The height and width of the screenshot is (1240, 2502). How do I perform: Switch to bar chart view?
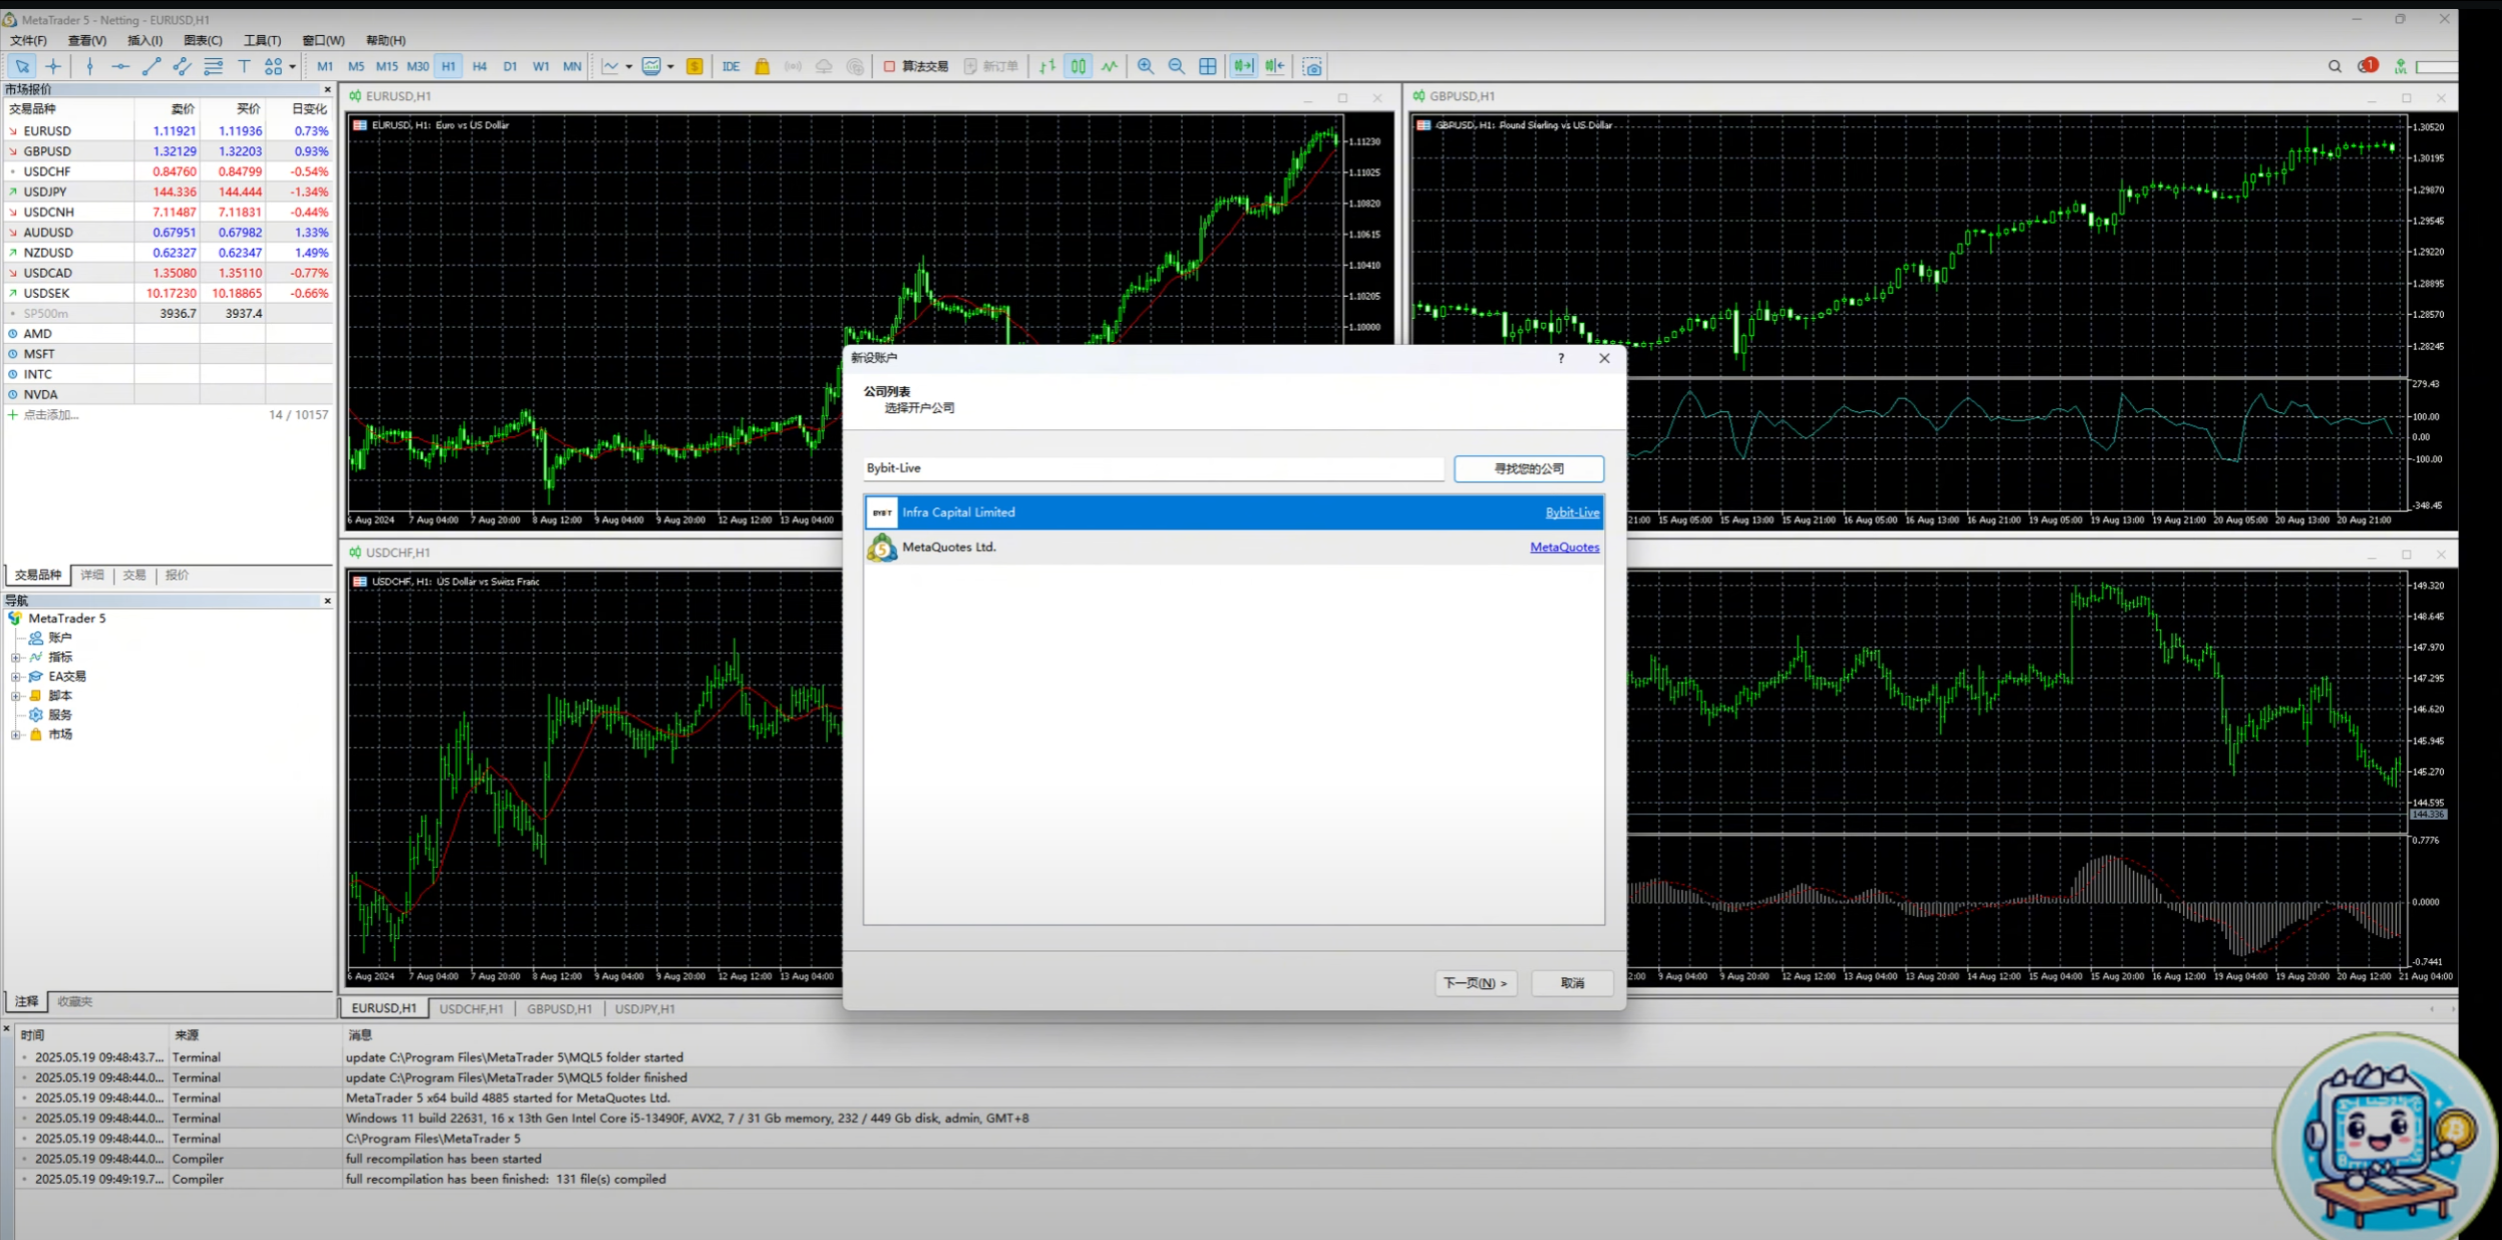coord(1047,67)
